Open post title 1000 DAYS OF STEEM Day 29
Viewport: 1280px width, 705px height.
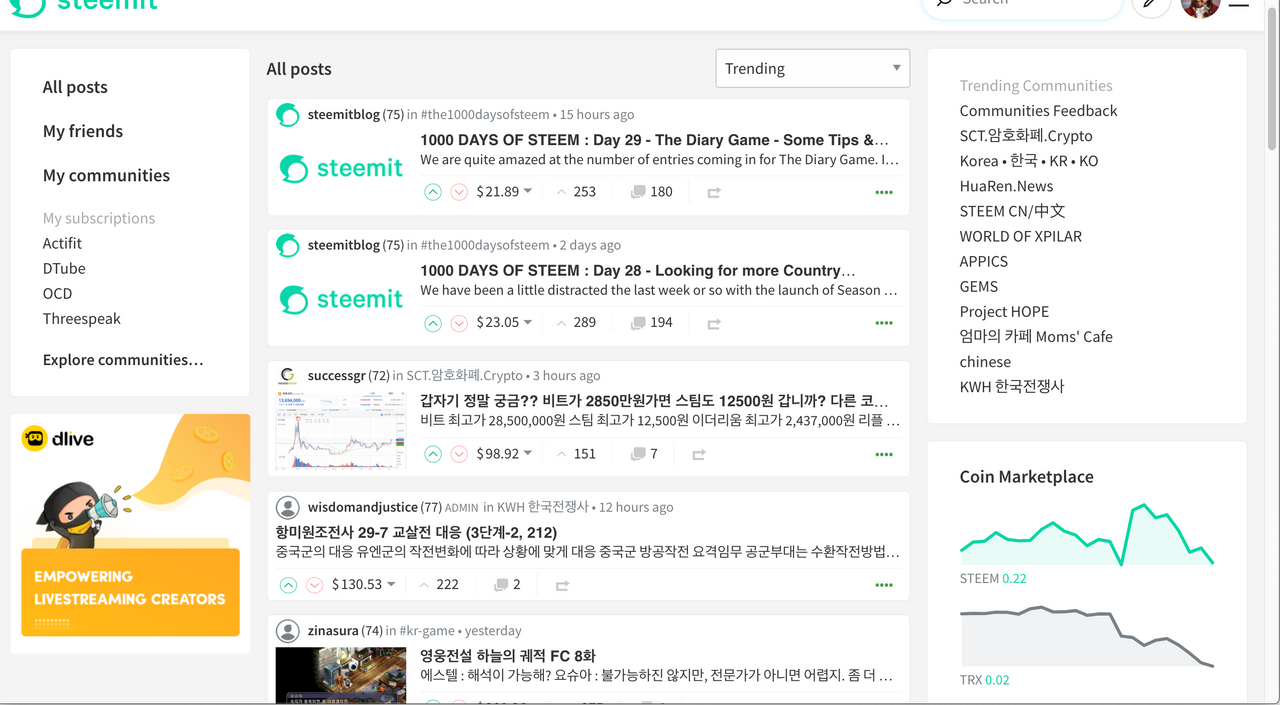[654, 140]
